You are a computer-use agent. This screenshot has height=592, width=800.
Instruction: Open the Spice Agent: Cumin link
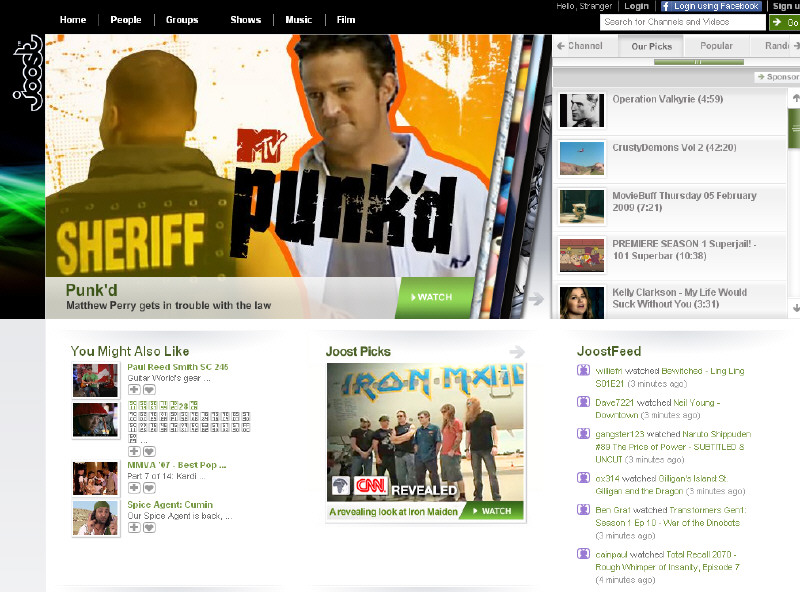click(x=170, y=504)
